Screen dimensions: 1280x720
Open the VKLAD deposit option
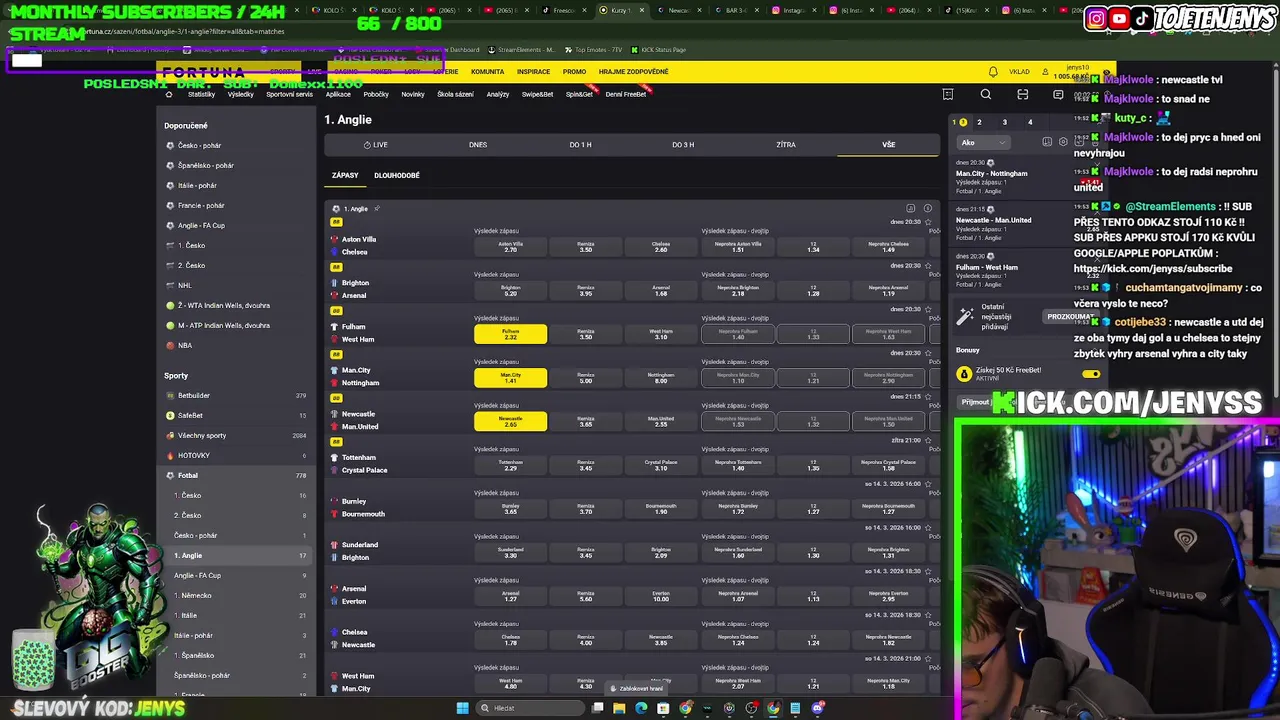click(1019, 72)
